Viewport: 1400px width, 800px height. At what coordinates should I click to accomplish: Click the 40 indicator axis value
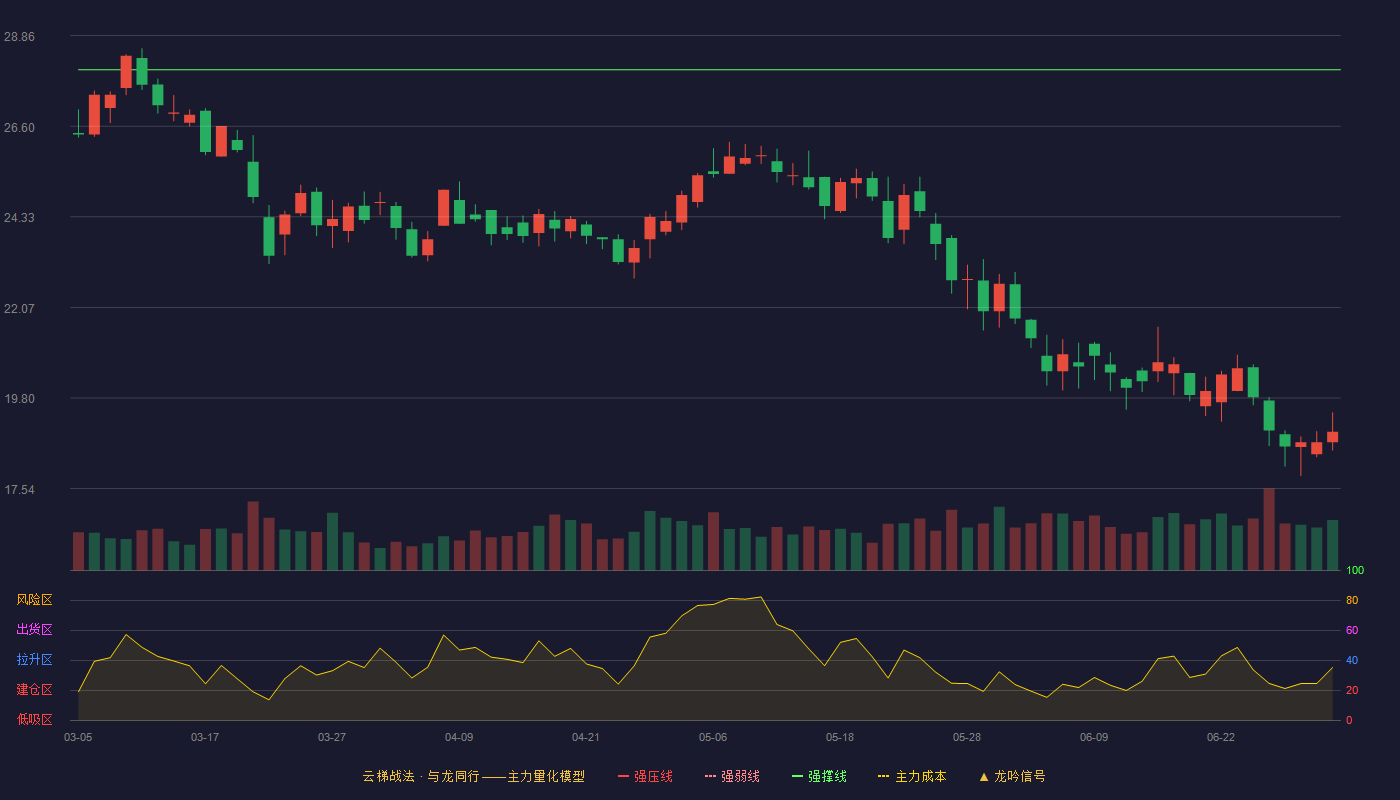[x=1352, y=661]
